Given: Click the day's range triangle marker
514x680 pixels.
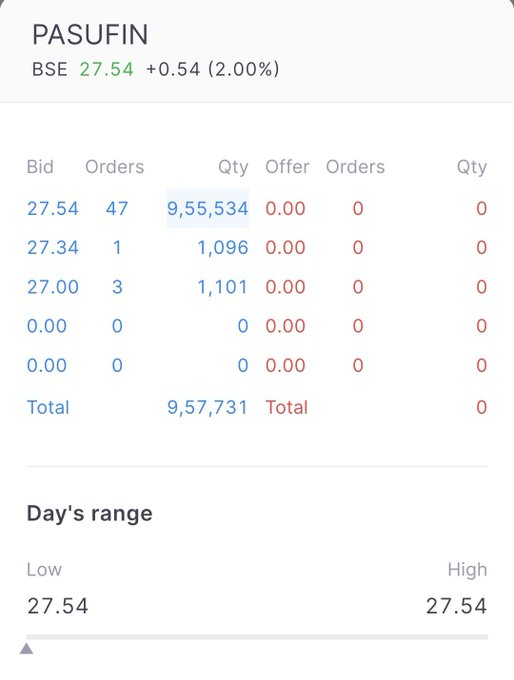Looking at the screenshot, I should (x=26, y=648).
